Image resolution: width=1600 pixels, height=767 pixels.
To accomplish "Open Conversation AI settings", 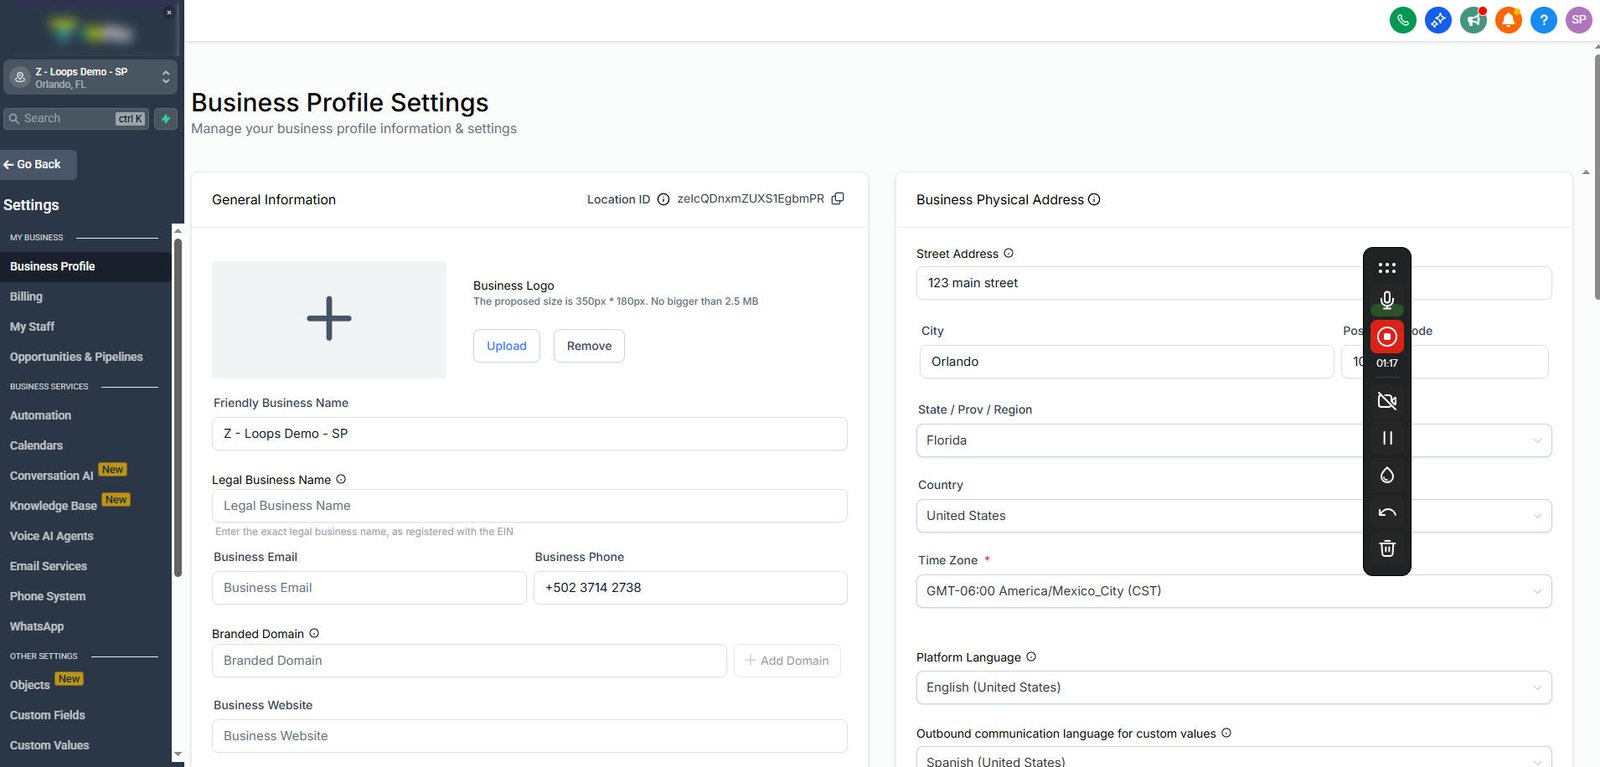I will pos(52,476).
